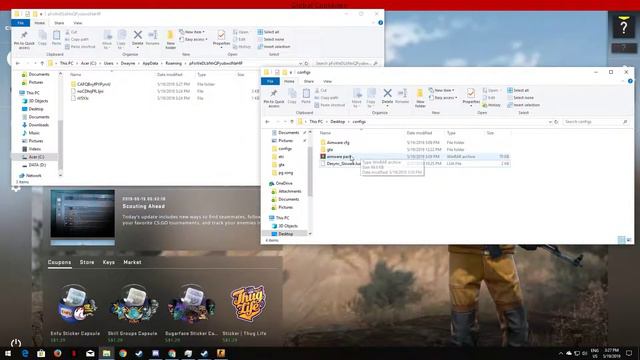Open Easy access dropdown in config window
The image size is (640, 360).
[444, 98]
